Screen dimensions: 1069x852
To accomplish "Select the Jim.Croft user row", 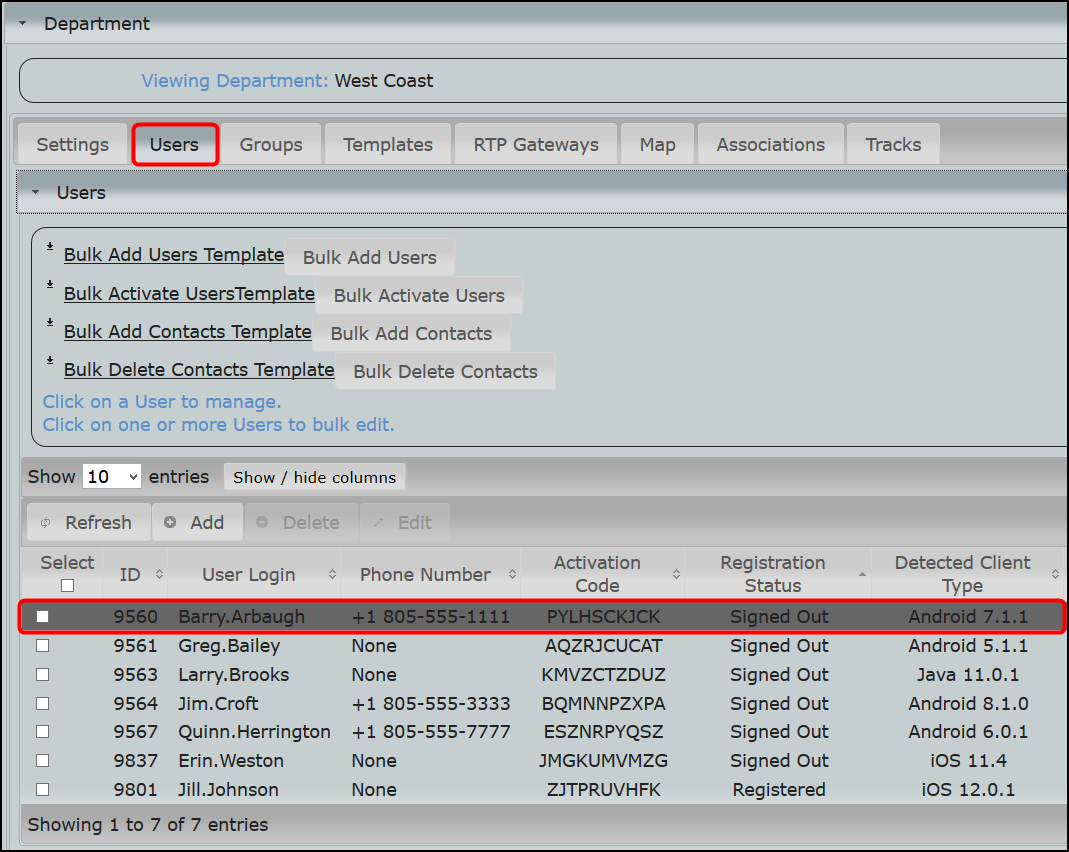I will click(x=542, y=703).
